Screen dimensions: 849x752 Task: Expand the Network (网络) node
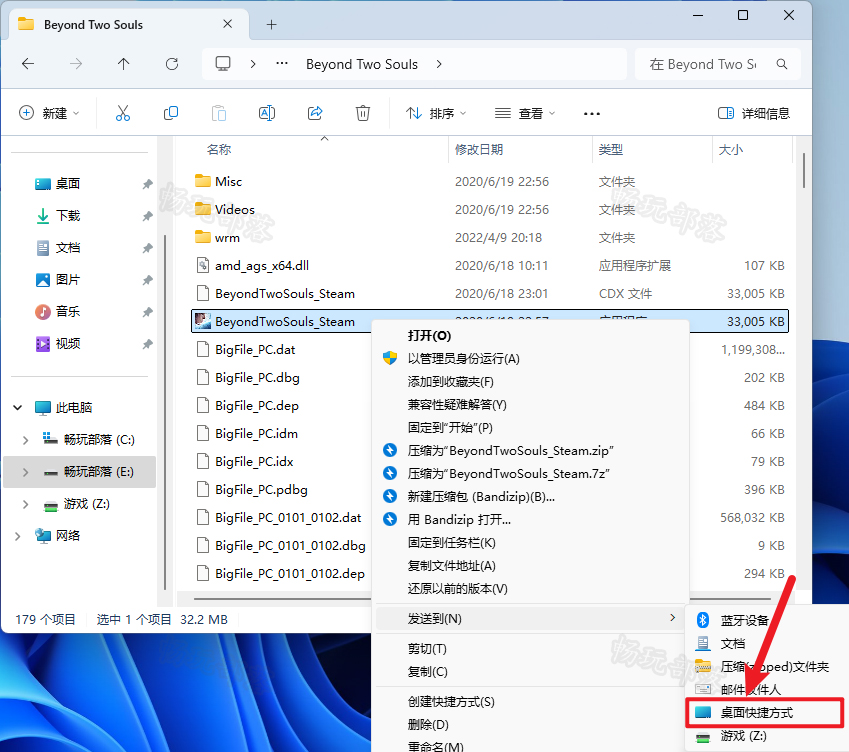pos(17,536)
